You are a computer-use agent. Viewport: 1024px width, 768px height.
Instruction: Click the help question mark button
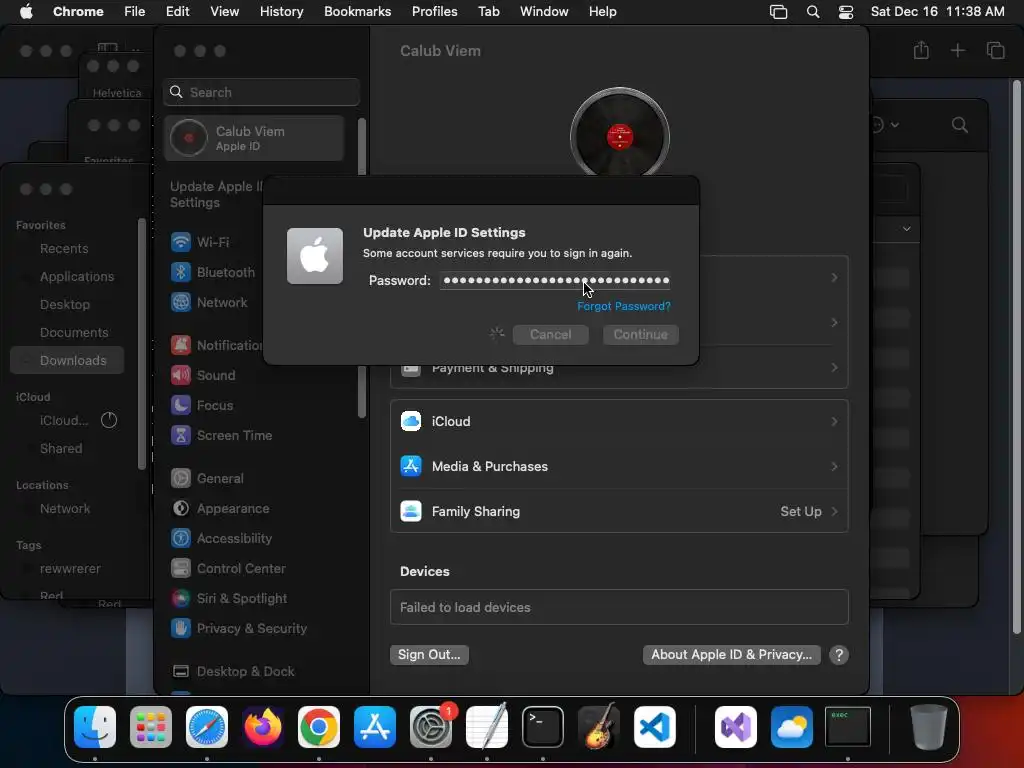point(839,655)
